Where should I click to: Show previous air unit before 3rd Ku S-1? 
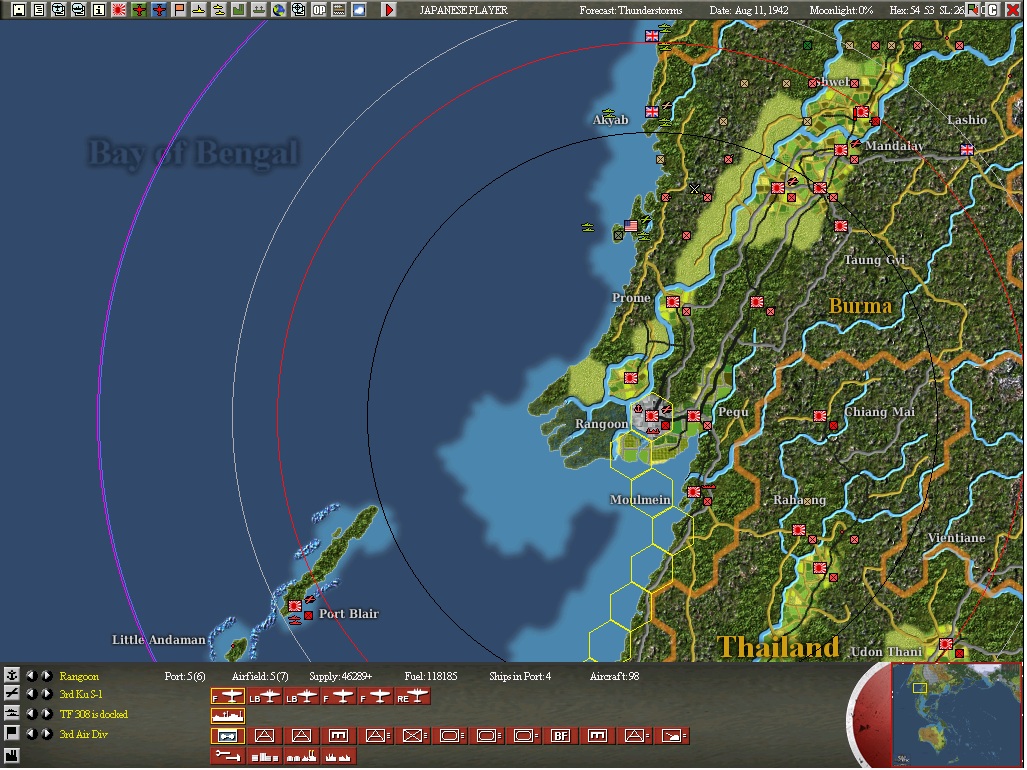click(30, 693)
